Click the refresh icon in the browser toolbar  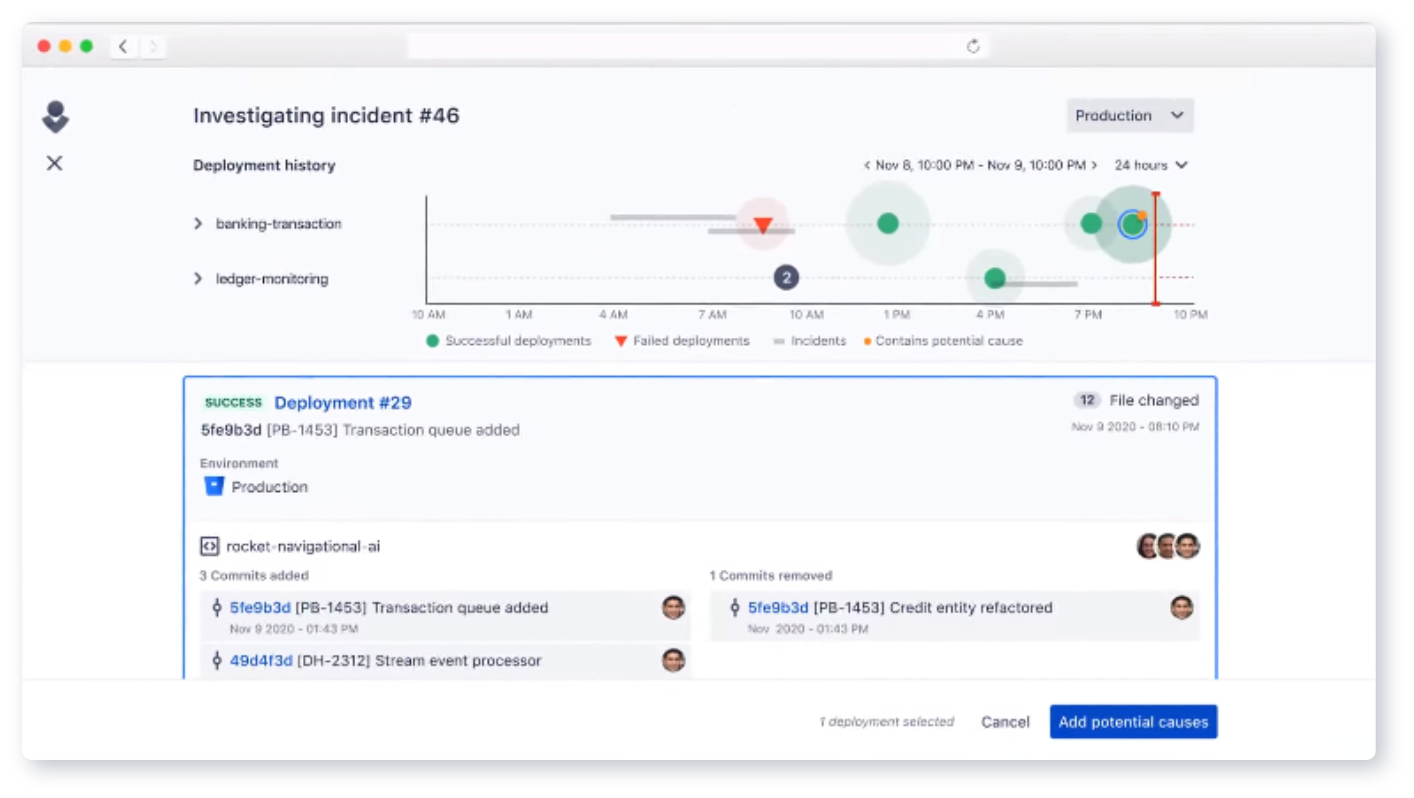click(x=972, y=46)
